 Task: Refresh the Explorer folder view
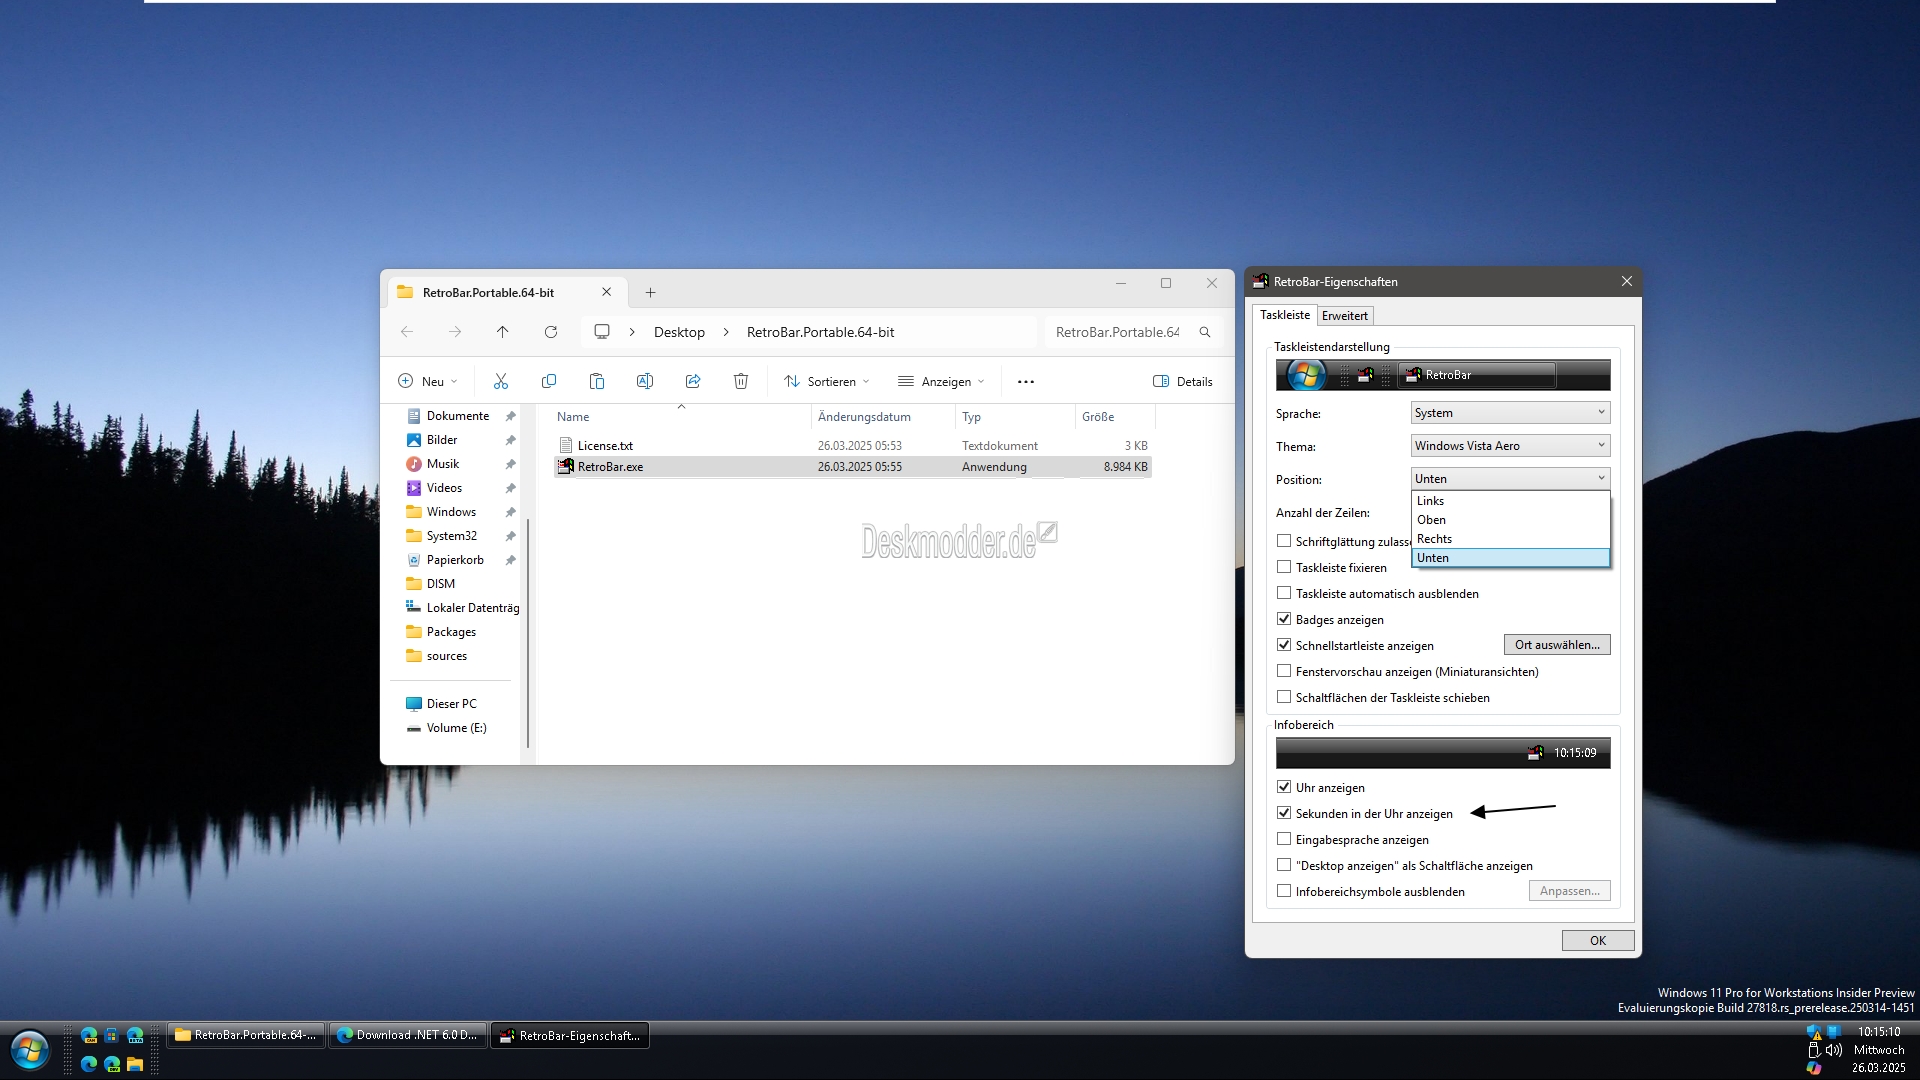[551, 332]
